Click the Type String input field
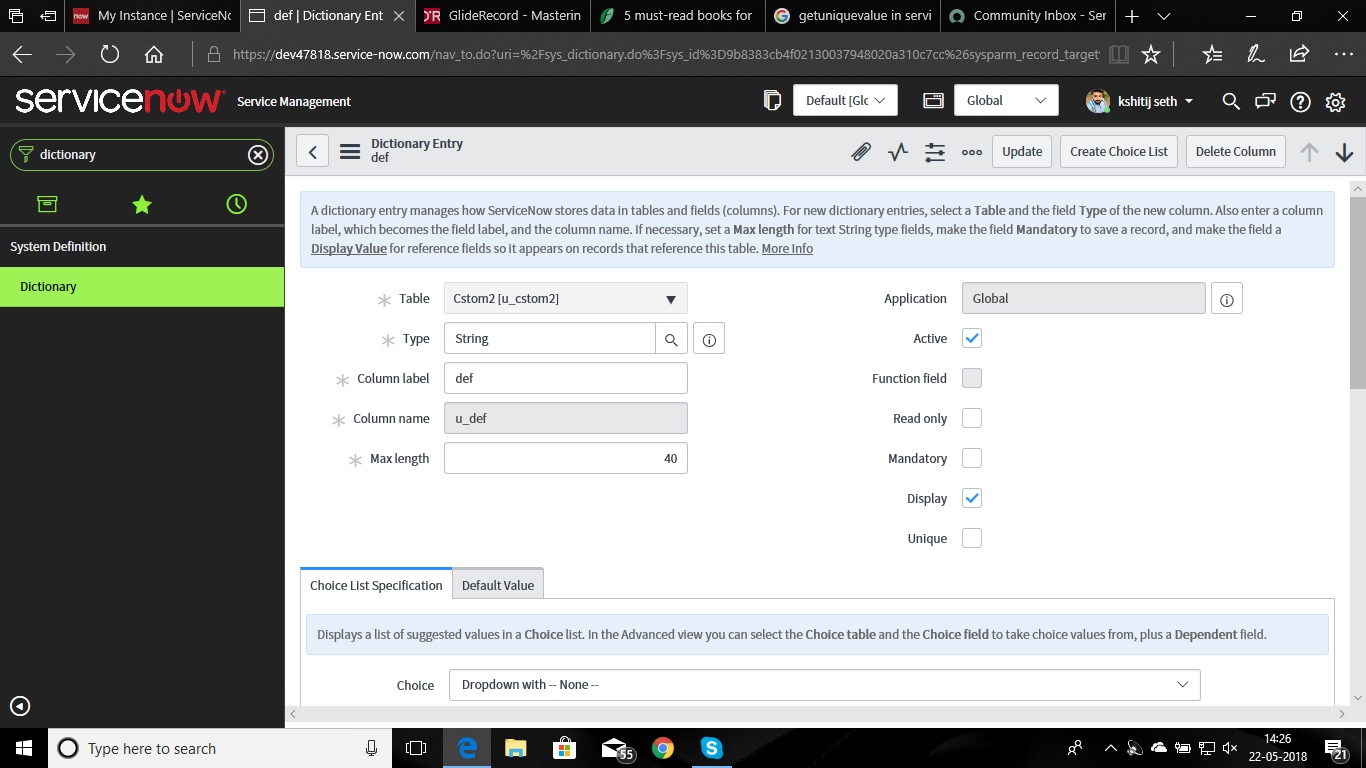This screenshot has height=768, width=1366. point(549,339)
